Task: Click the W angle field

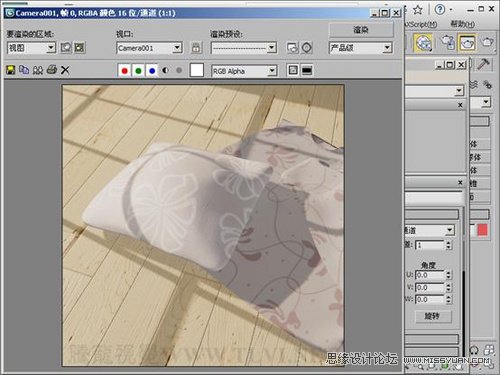Action: click(x=430, y=299)
